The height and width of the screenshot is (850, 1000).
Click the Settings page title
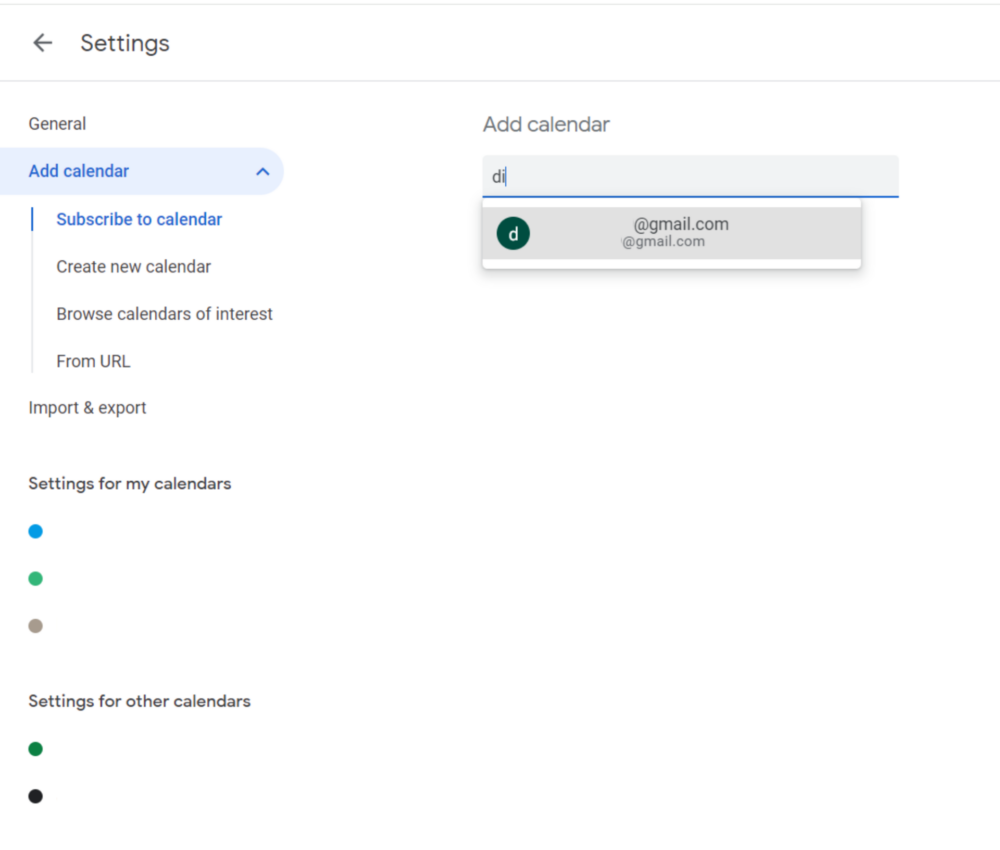[x=125, y=43]
